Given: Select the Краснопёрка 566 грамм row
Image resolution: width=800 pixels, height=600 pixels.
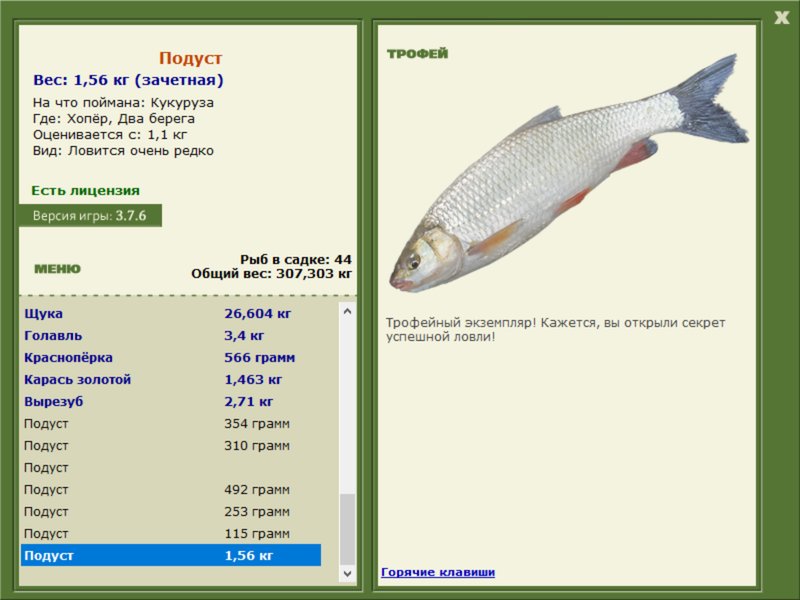Looking at the screenshot, I should click(x=171, y=358).
